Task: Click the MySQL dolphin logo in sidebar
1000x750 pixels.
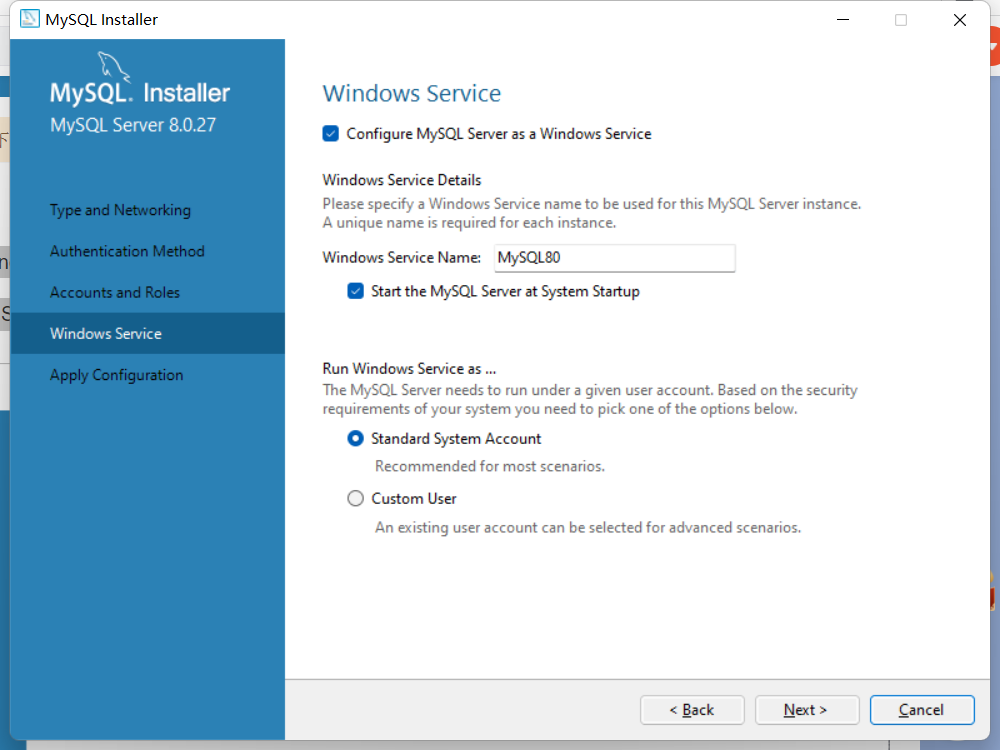Action: point(114,66)
